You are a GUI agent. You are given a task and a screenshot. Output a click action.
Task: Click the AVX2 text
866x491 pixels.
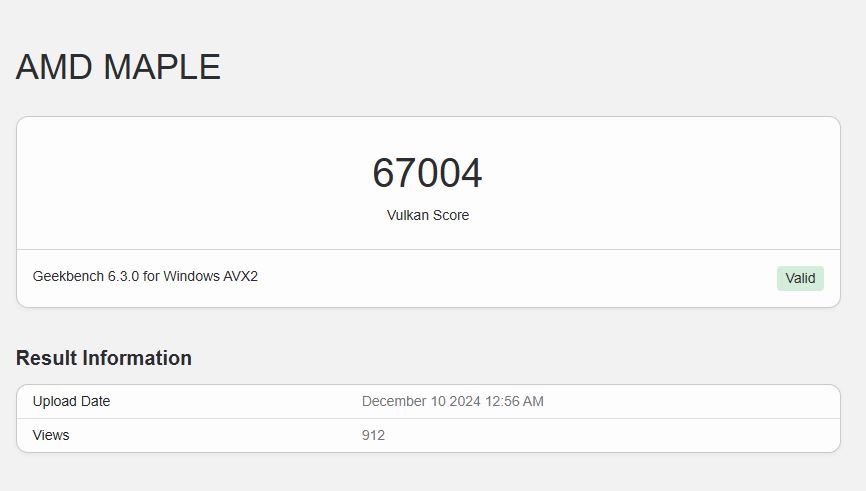(x=242, y=276)
